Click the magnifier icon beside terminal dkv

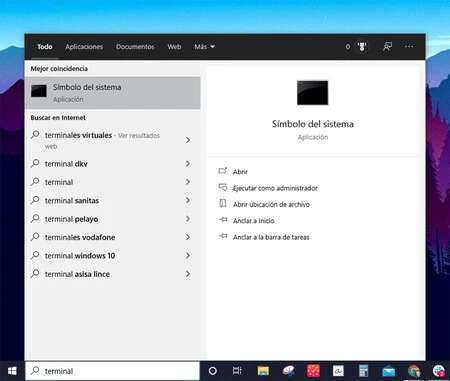(x=35, y=163)
